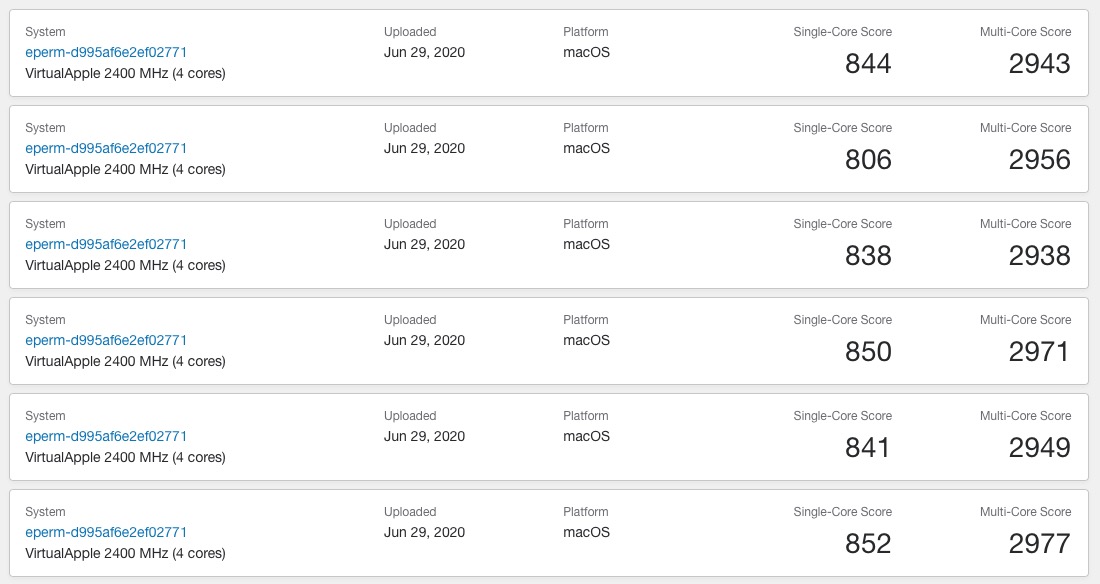Select the multi-core score 2971
1100x584 pixels.
click(x=1040, y=352)
